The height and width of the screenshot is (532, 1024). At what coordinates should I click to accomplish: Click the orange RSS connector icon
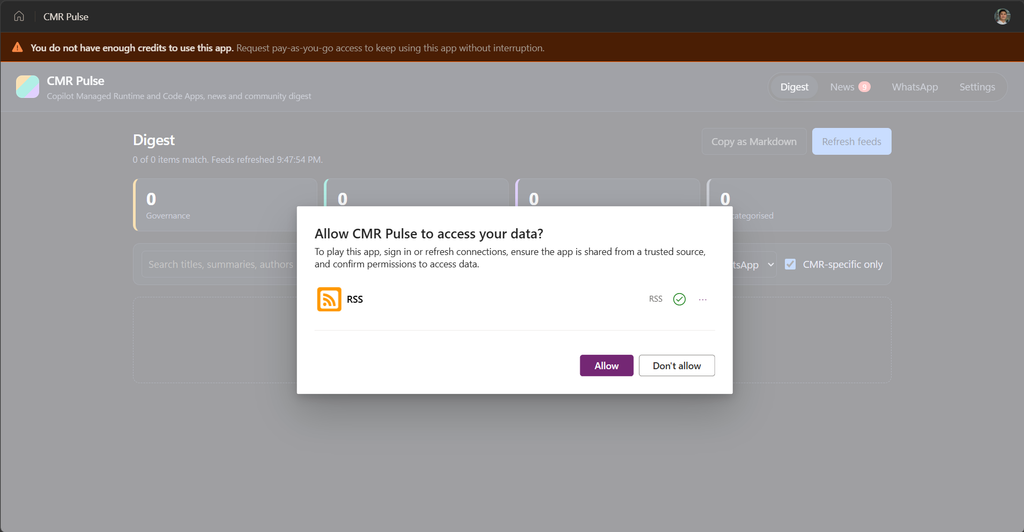329,299
